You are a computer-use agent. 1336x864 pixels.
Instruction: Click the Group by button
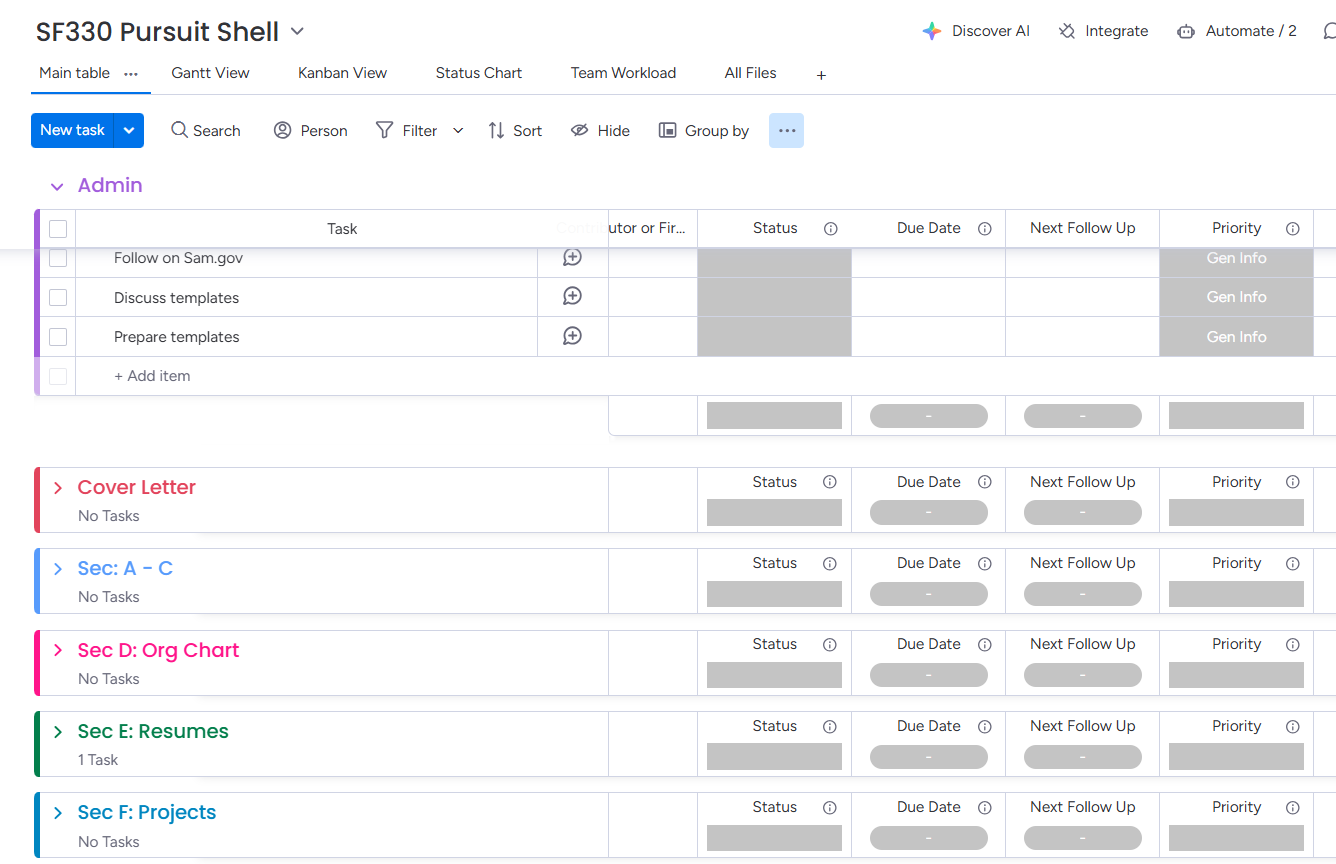tap(704, 130)
